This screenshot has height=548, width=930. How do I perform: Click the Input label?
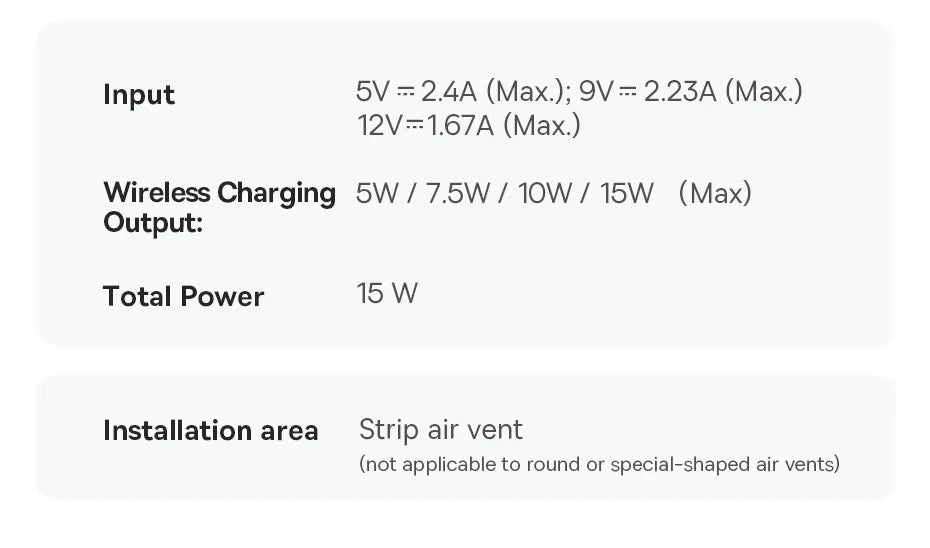(139, 95)
